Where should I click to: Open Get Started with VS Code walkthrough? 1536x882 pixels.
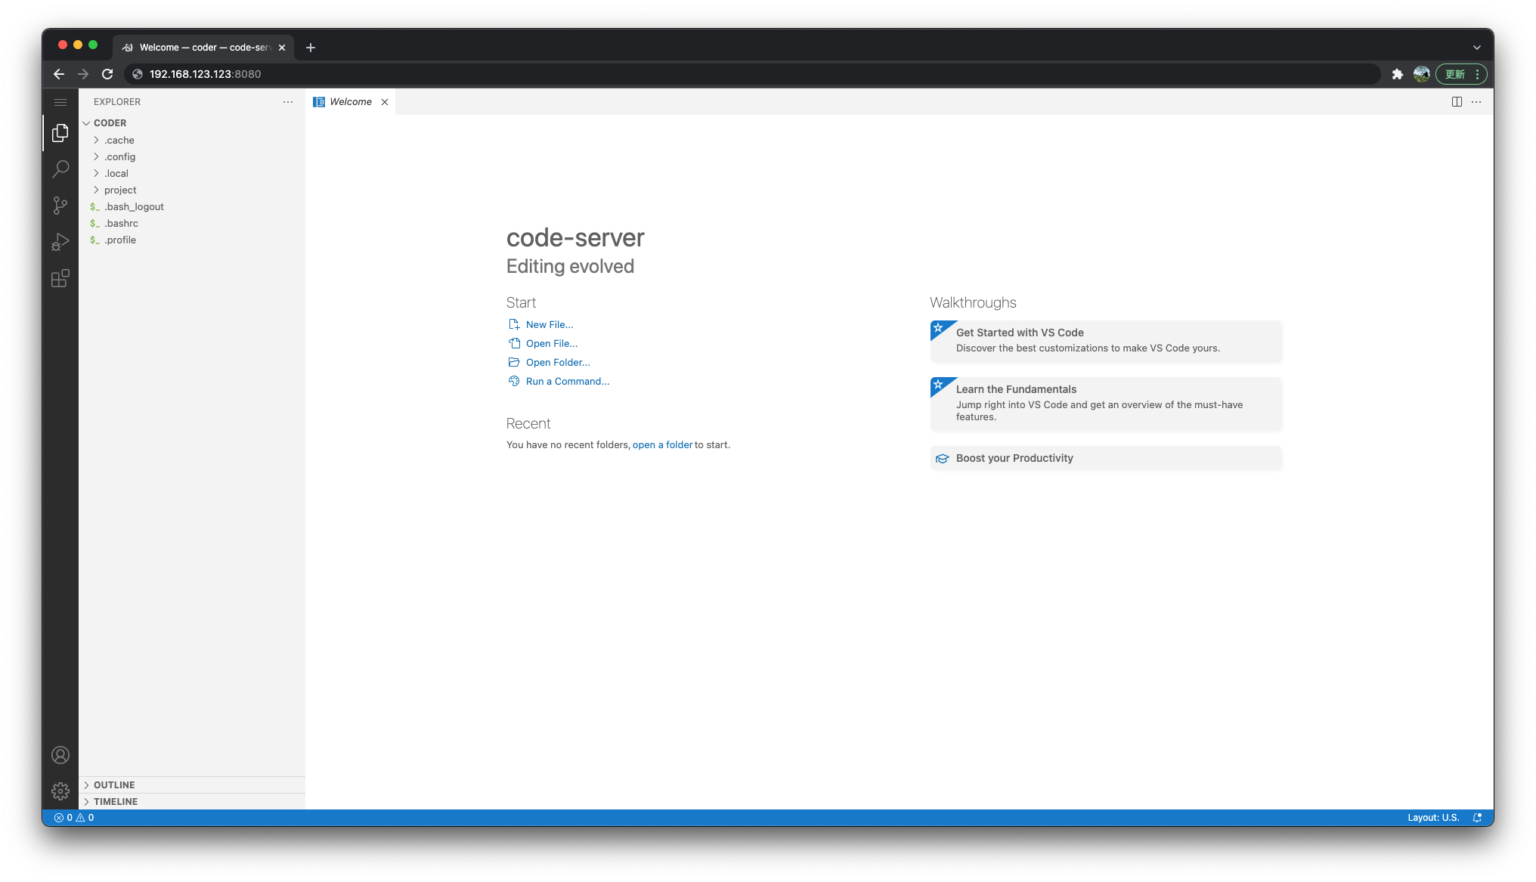(x=1106, y=341)
